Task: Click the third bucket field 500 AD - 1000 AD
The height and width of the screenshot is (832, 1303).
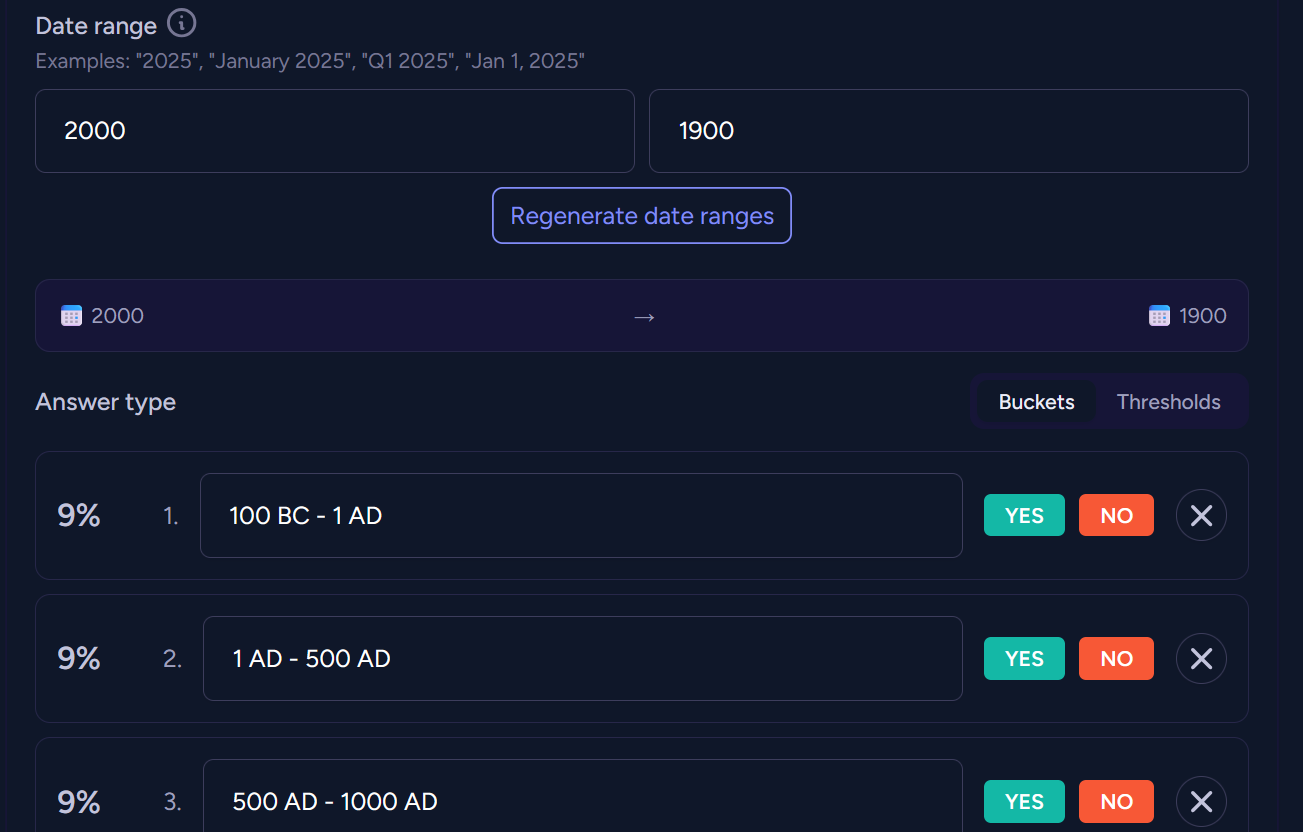Action: pos(582,801)
